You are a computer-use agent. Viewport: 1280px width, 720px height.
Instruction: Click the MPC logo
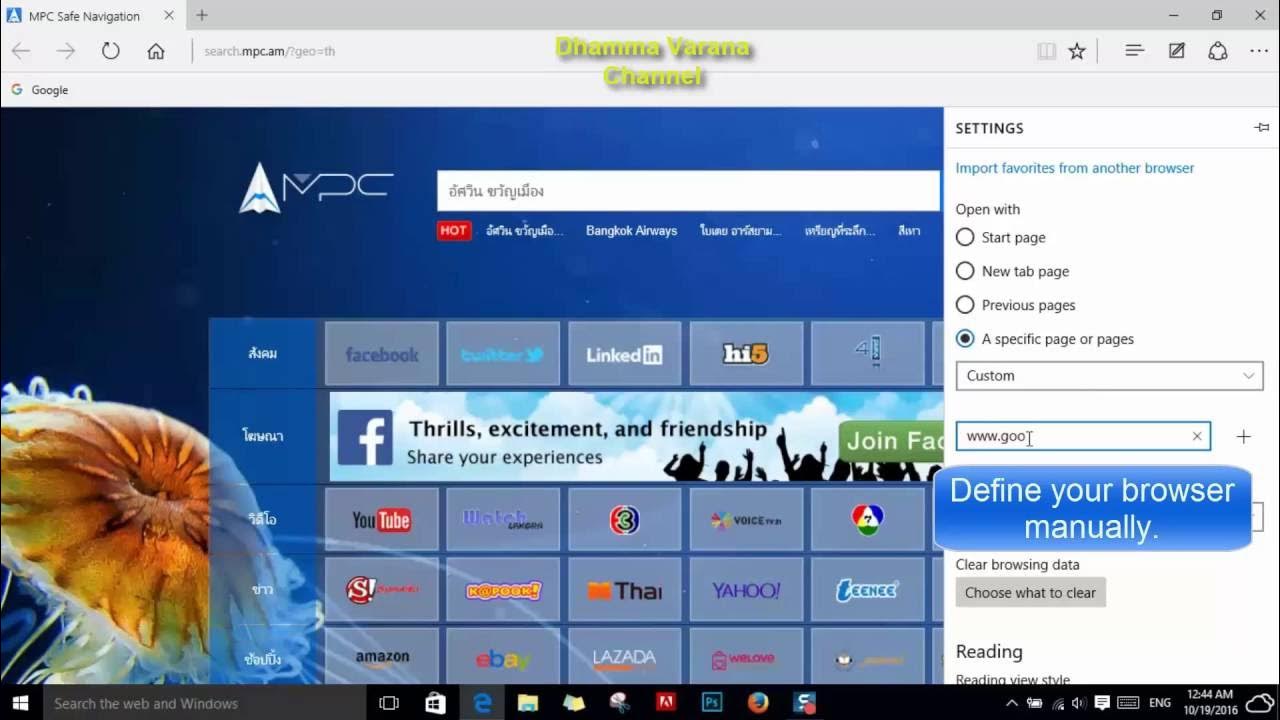click(316, 187)
